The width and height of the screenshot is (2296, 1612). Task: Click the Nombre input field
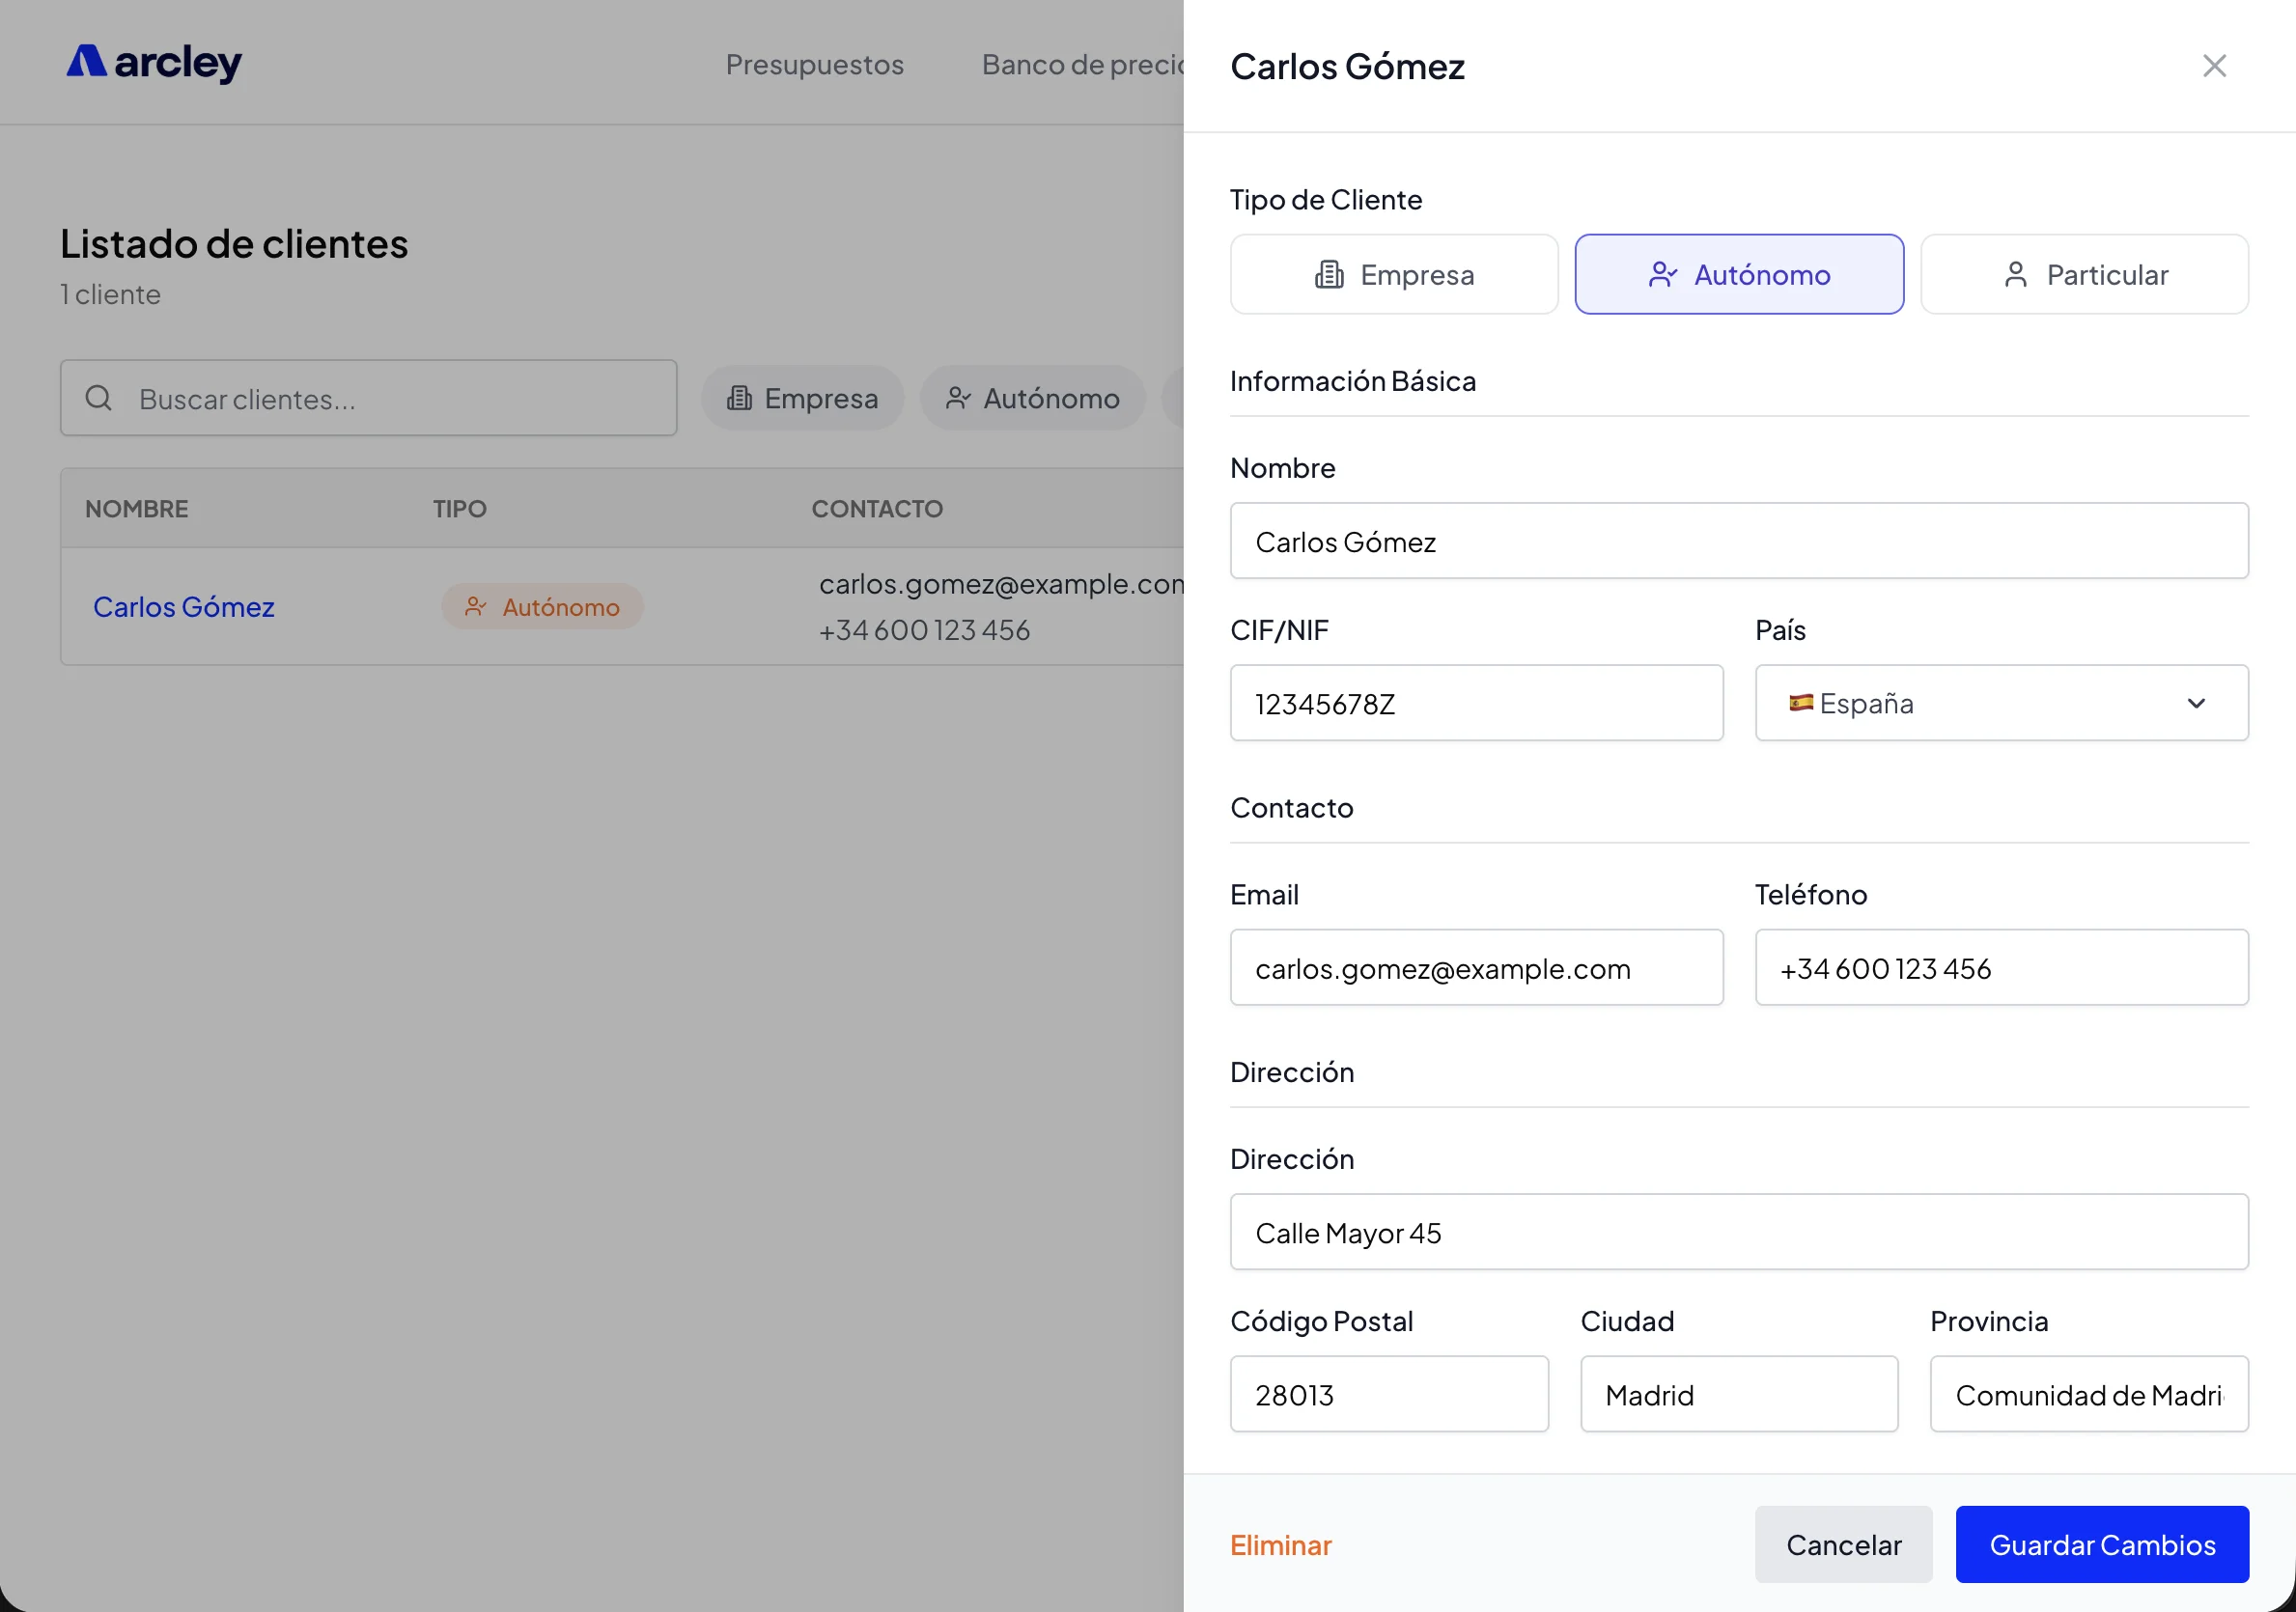tap(1739, 541)
